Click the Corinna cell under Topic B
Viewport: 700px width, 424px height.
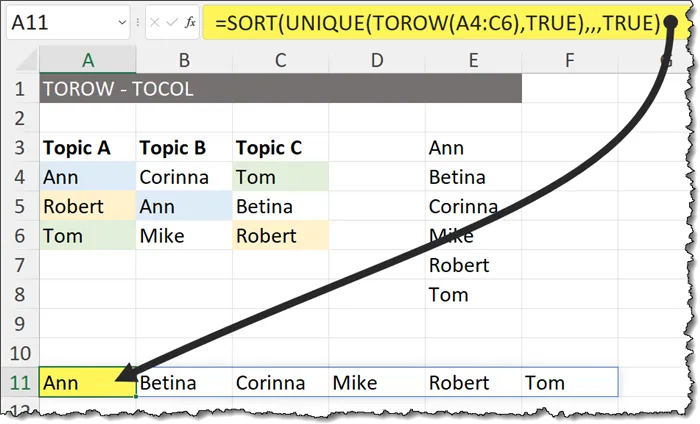(x=184, y=178)
